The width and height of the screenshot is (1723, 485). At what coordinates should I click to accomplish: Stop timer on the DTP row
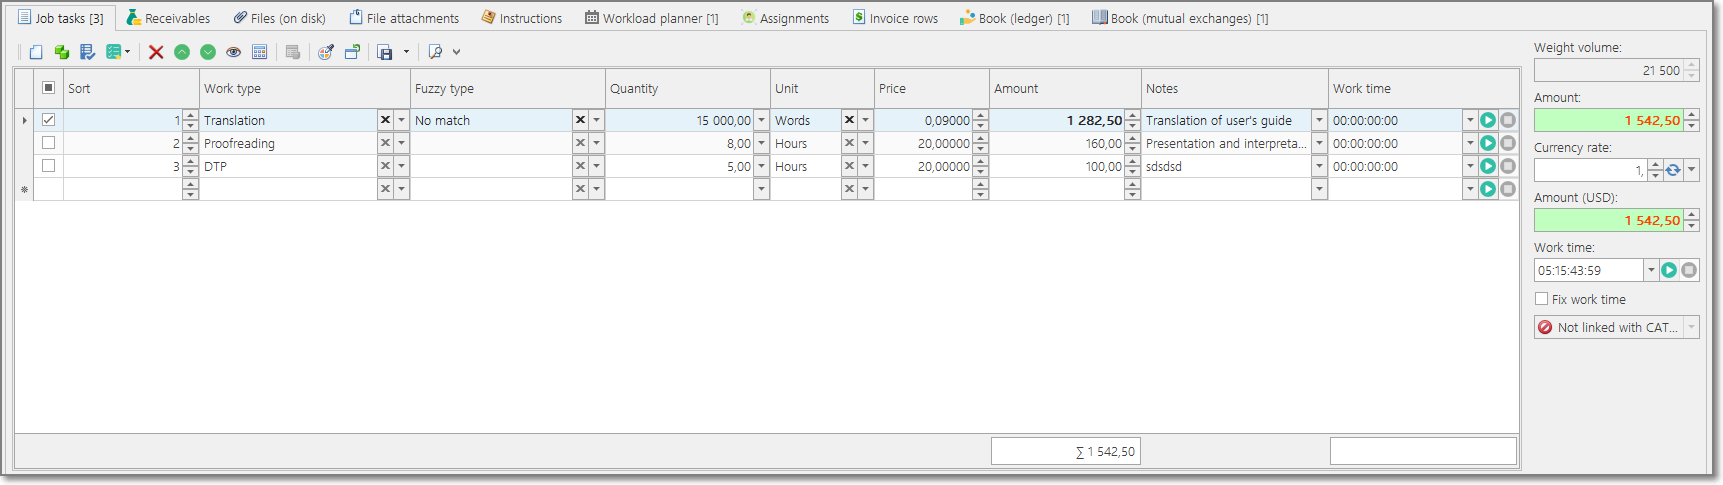click(x=1508, y=166)
